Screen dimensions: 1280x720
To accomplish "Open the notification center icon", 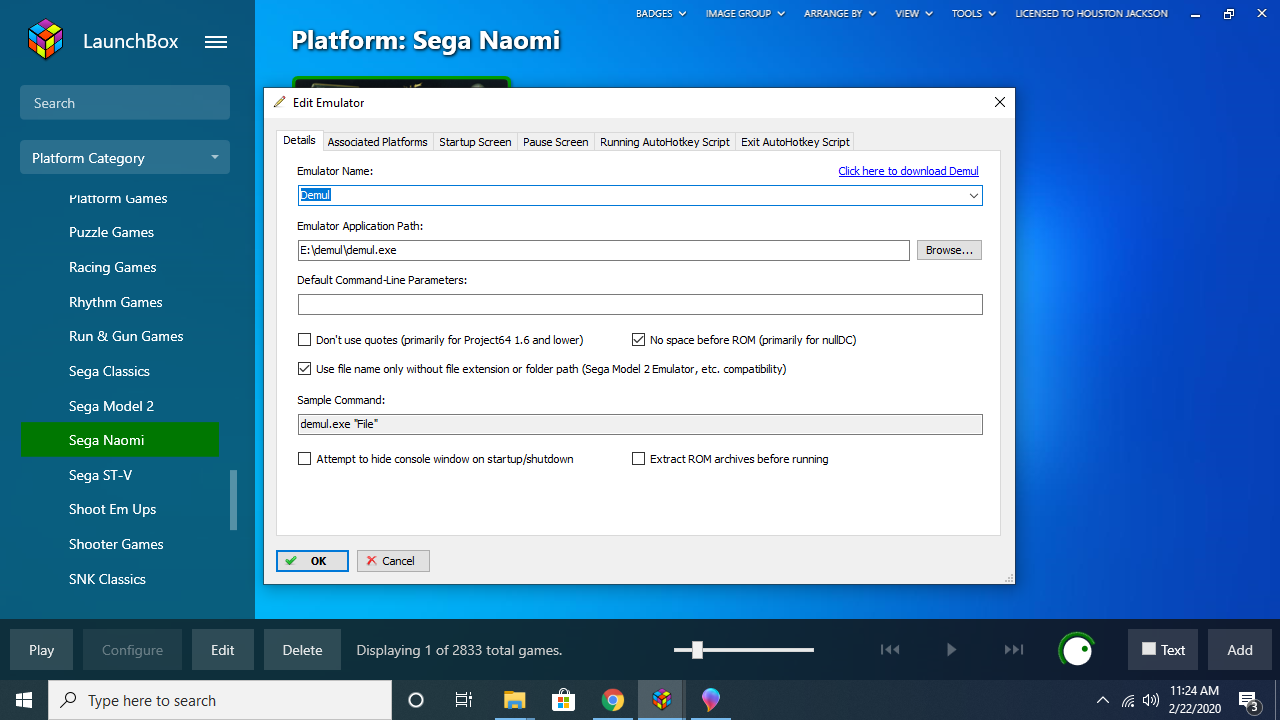I will coord(1249,700).
